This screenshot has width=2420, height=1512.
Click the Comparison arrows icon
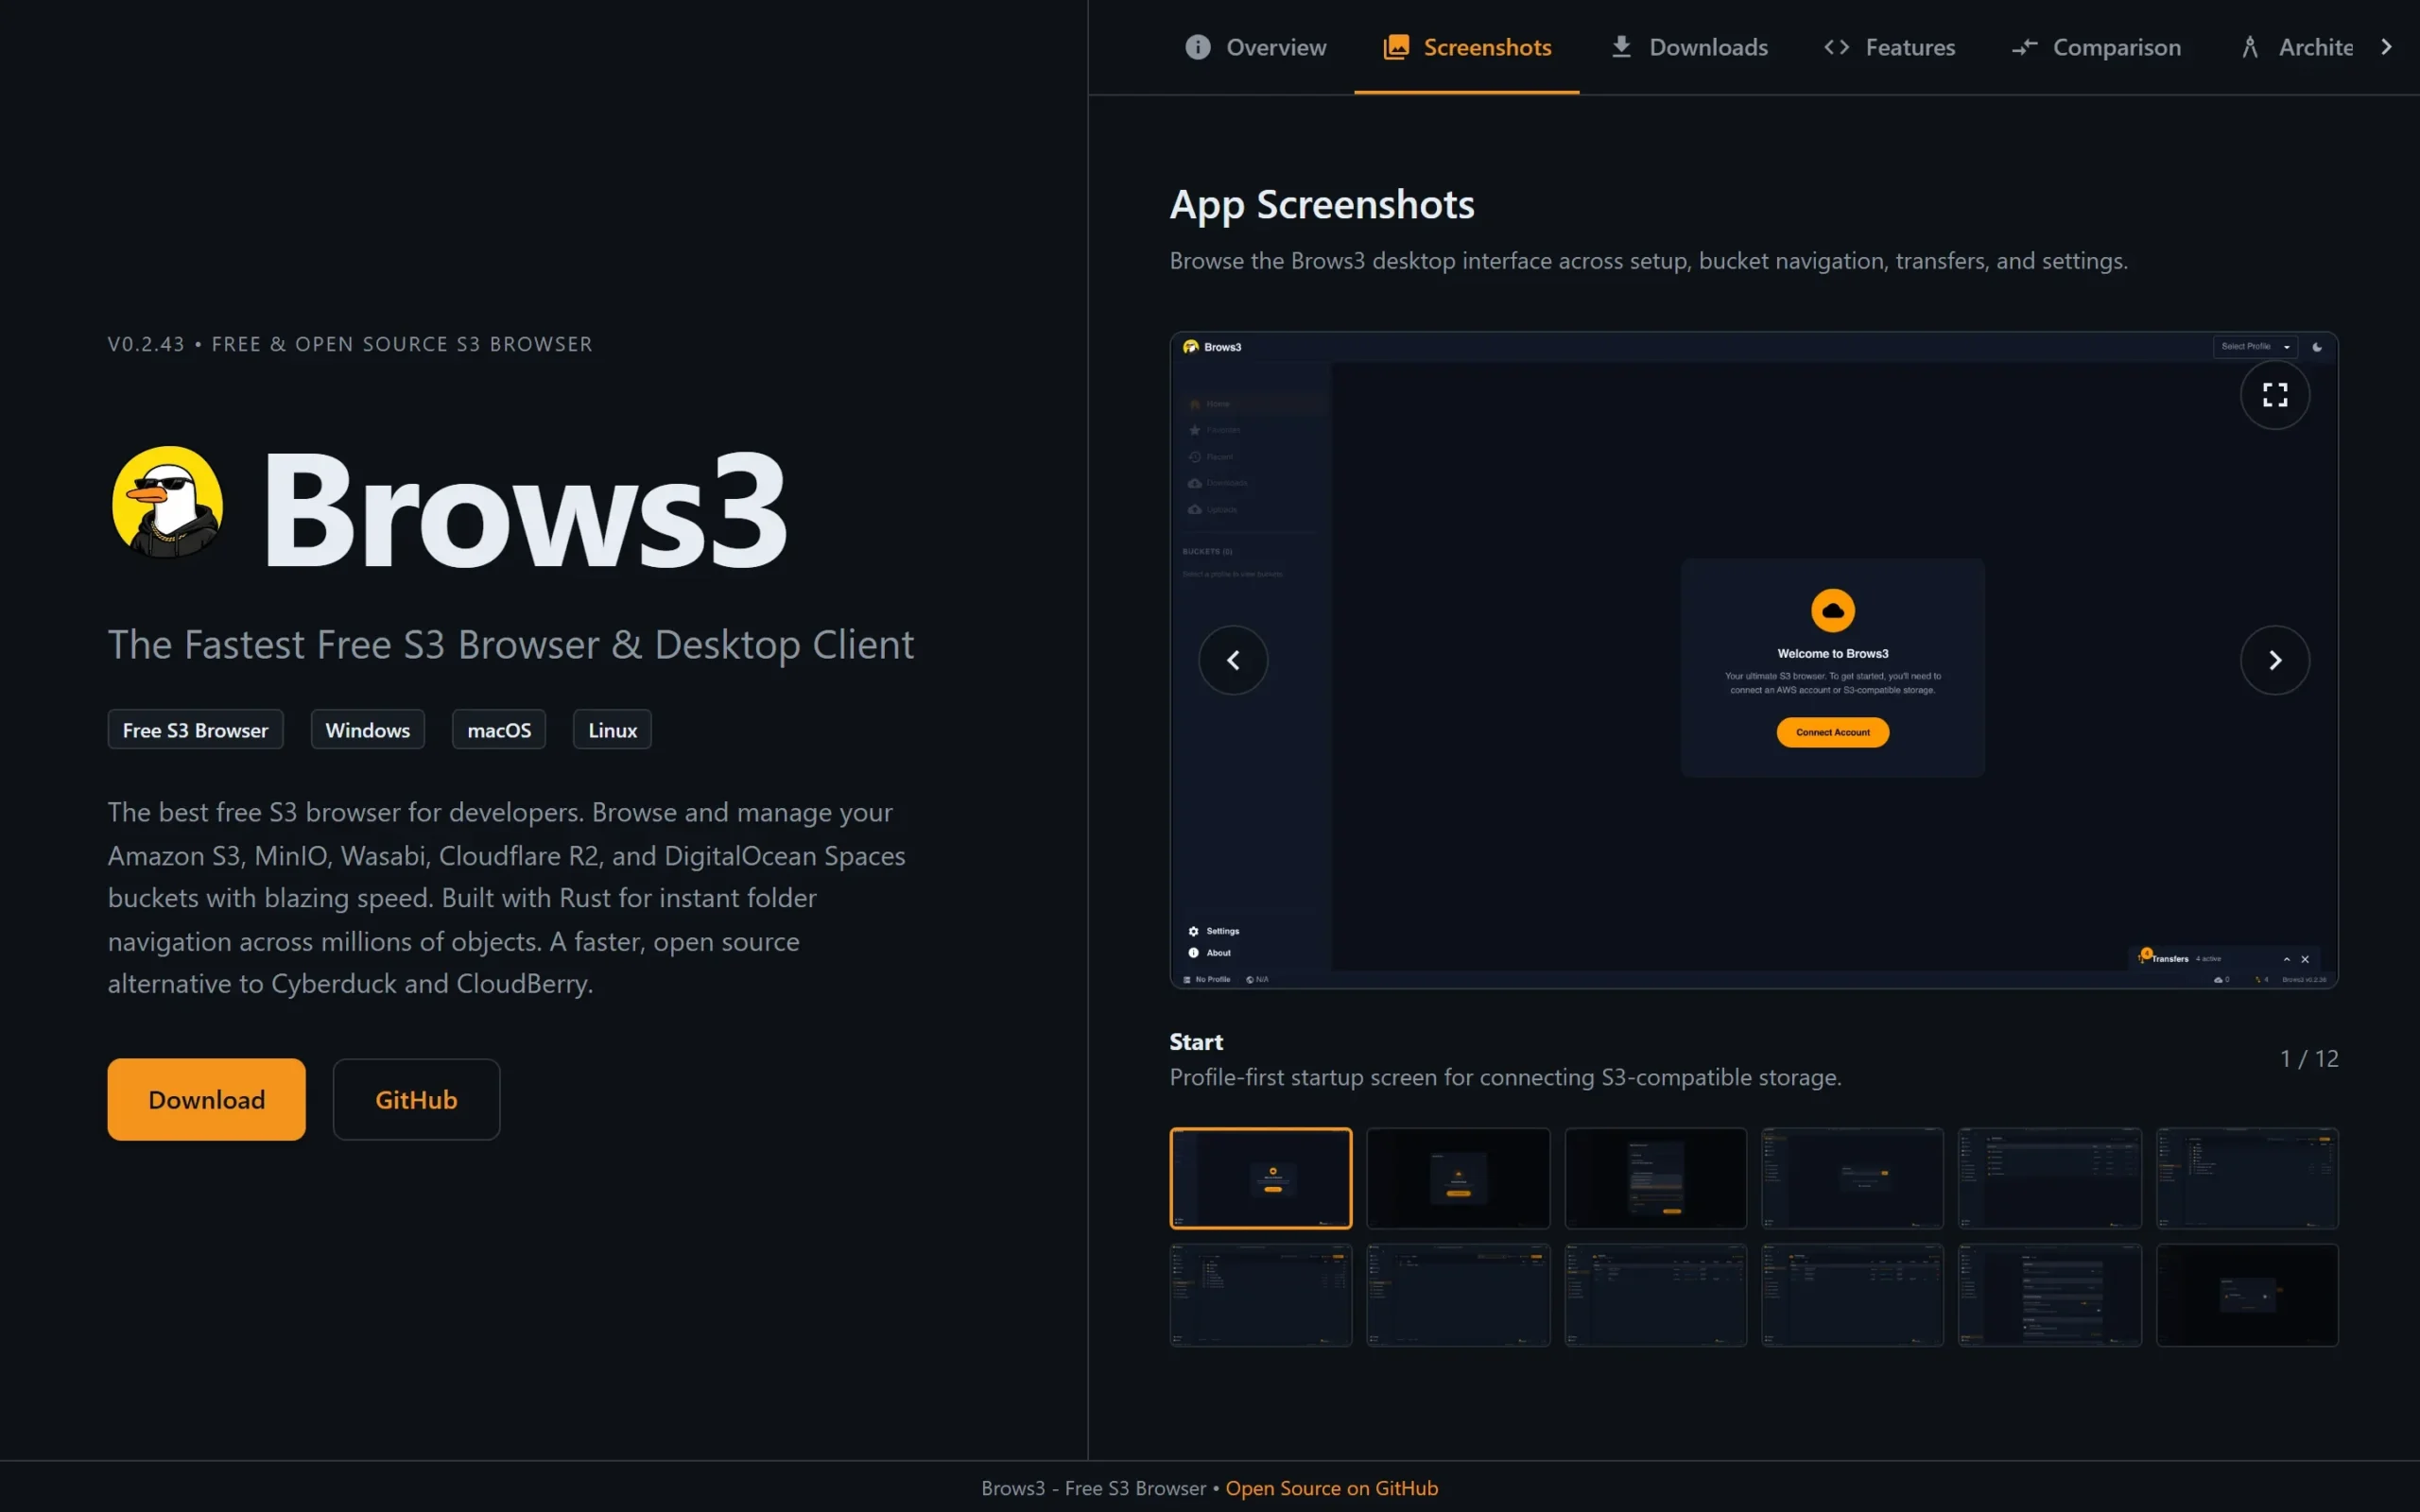(x=2024, y=47)
